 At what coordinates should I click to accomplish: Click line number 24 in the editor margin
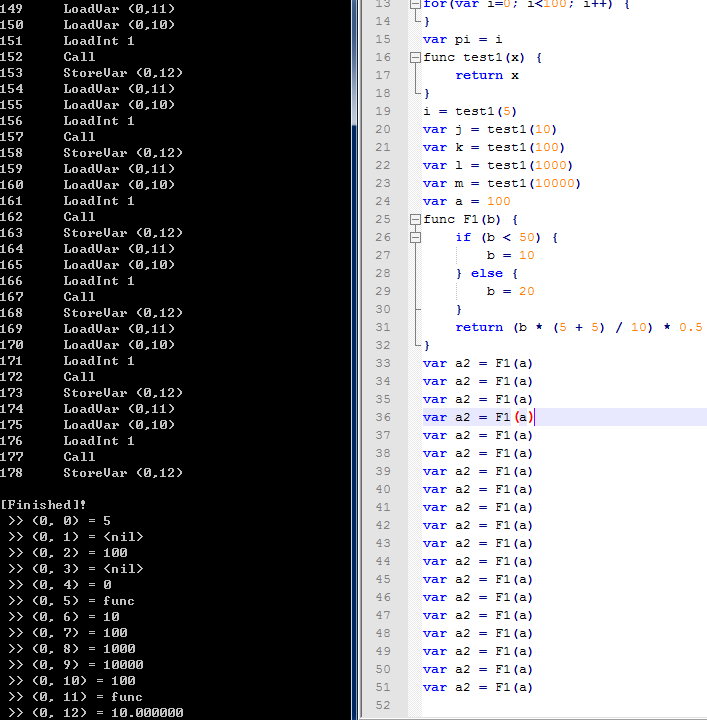tap(383, 201)
